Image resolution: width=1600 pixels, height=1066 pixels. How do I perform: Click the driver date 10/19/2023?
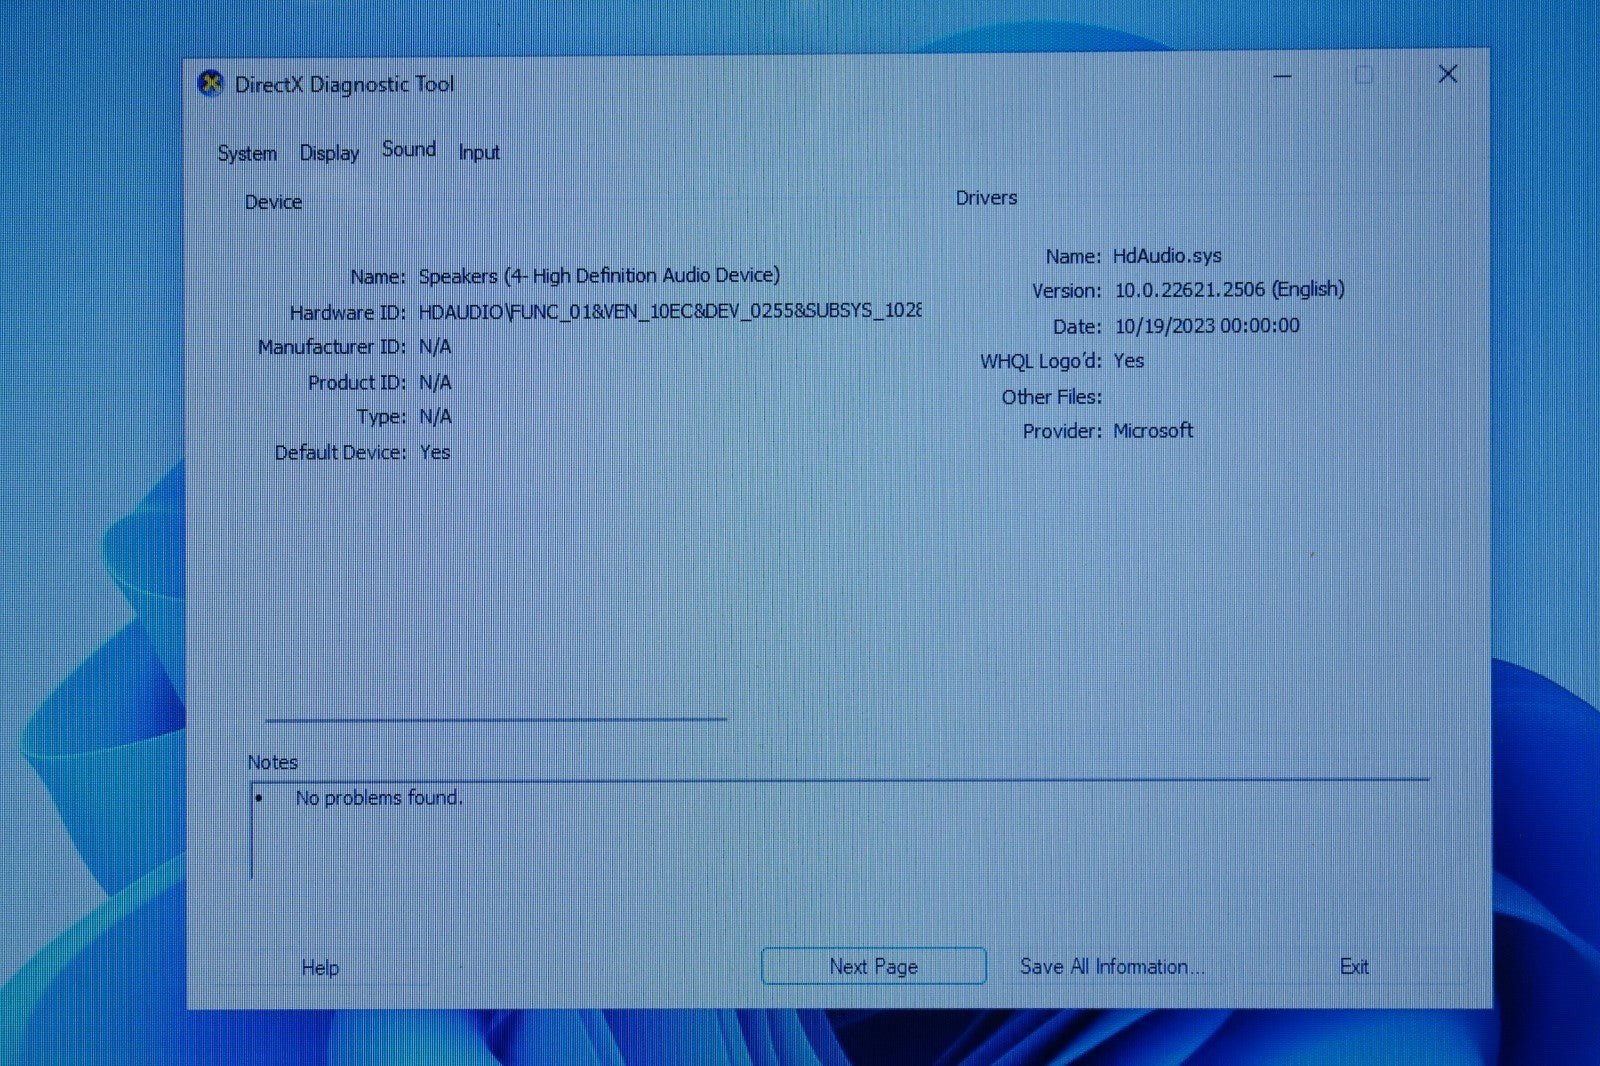tap(1206, 325)
